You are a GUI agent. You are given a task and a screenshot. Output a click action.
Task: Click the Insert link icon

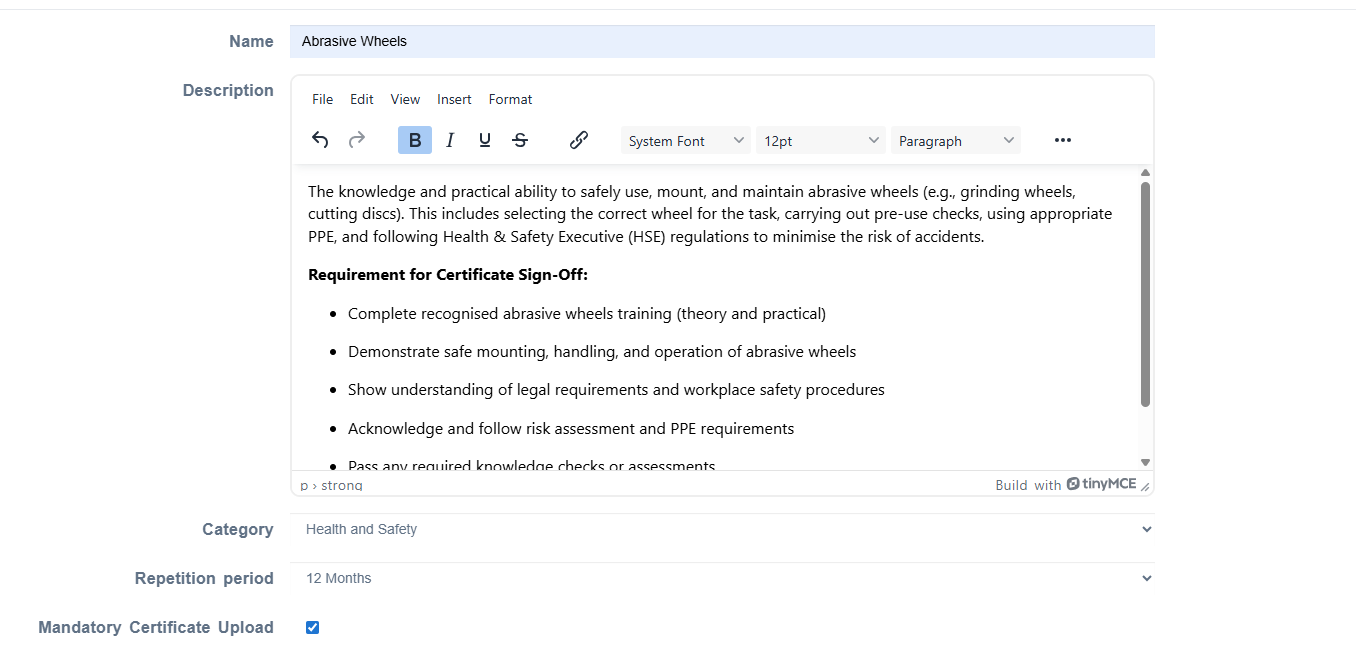(578, 140)
